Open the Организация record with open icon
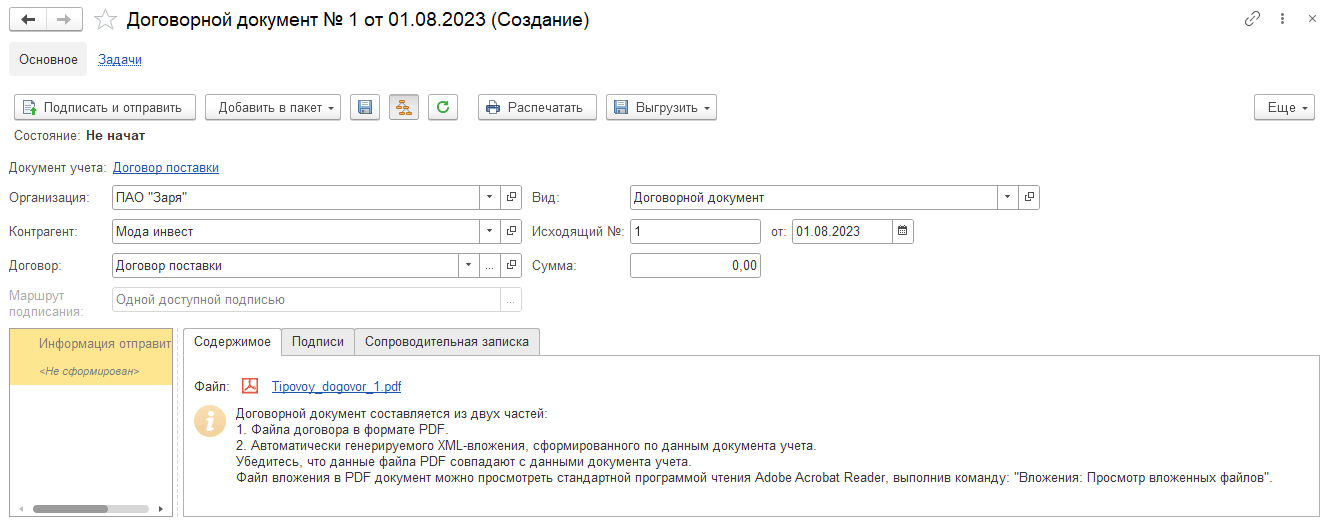The width and height of the screenshot is (1339, 529). pyautogui.click(x=512, y=198)
